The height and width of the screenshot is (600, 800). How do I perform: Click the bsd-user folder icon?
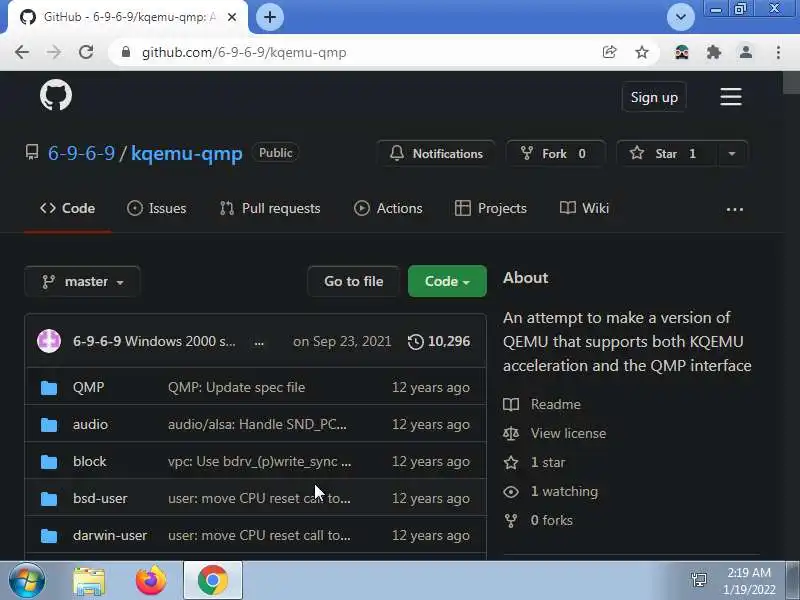tap(49, 498)
